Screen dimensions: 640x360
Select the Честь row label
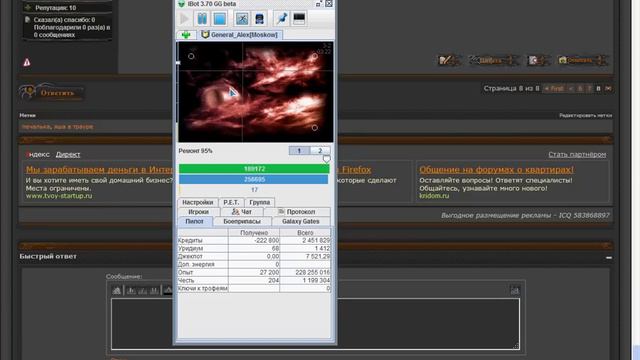[x=203, y=280]
